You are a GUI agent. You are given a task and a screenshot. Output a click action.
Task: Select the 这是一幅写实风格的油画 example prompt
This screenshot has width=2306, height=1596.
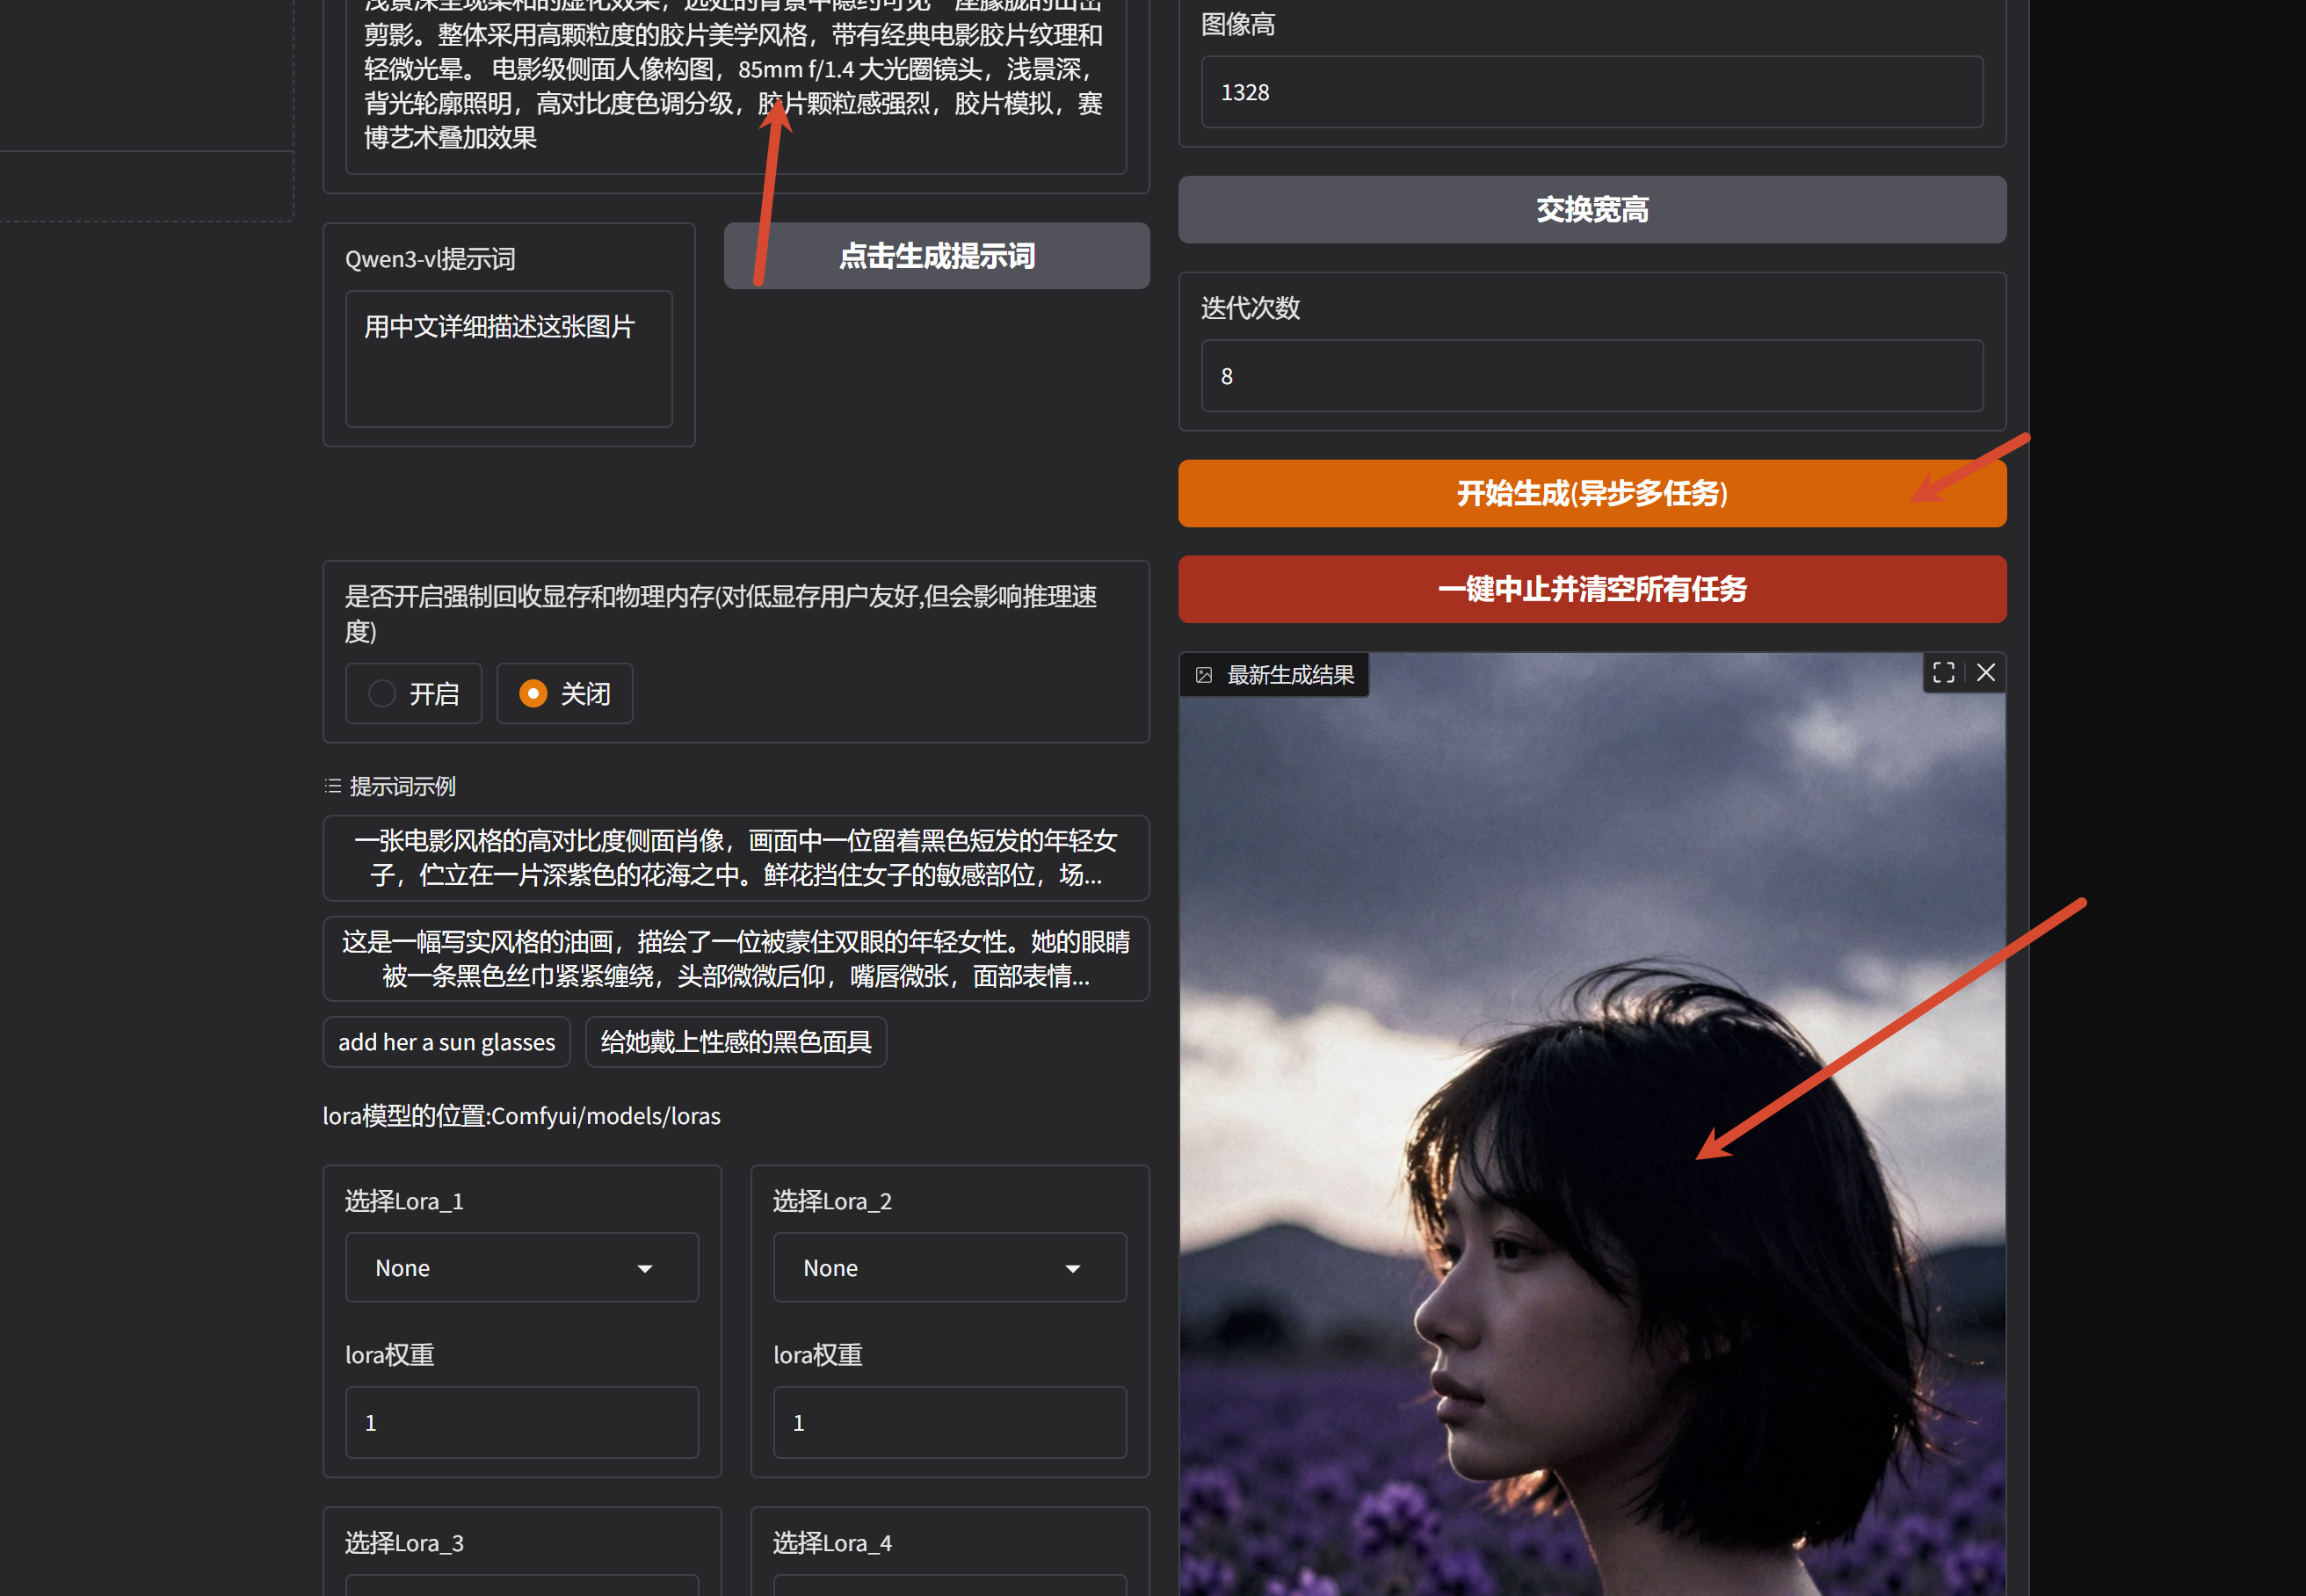736,958
